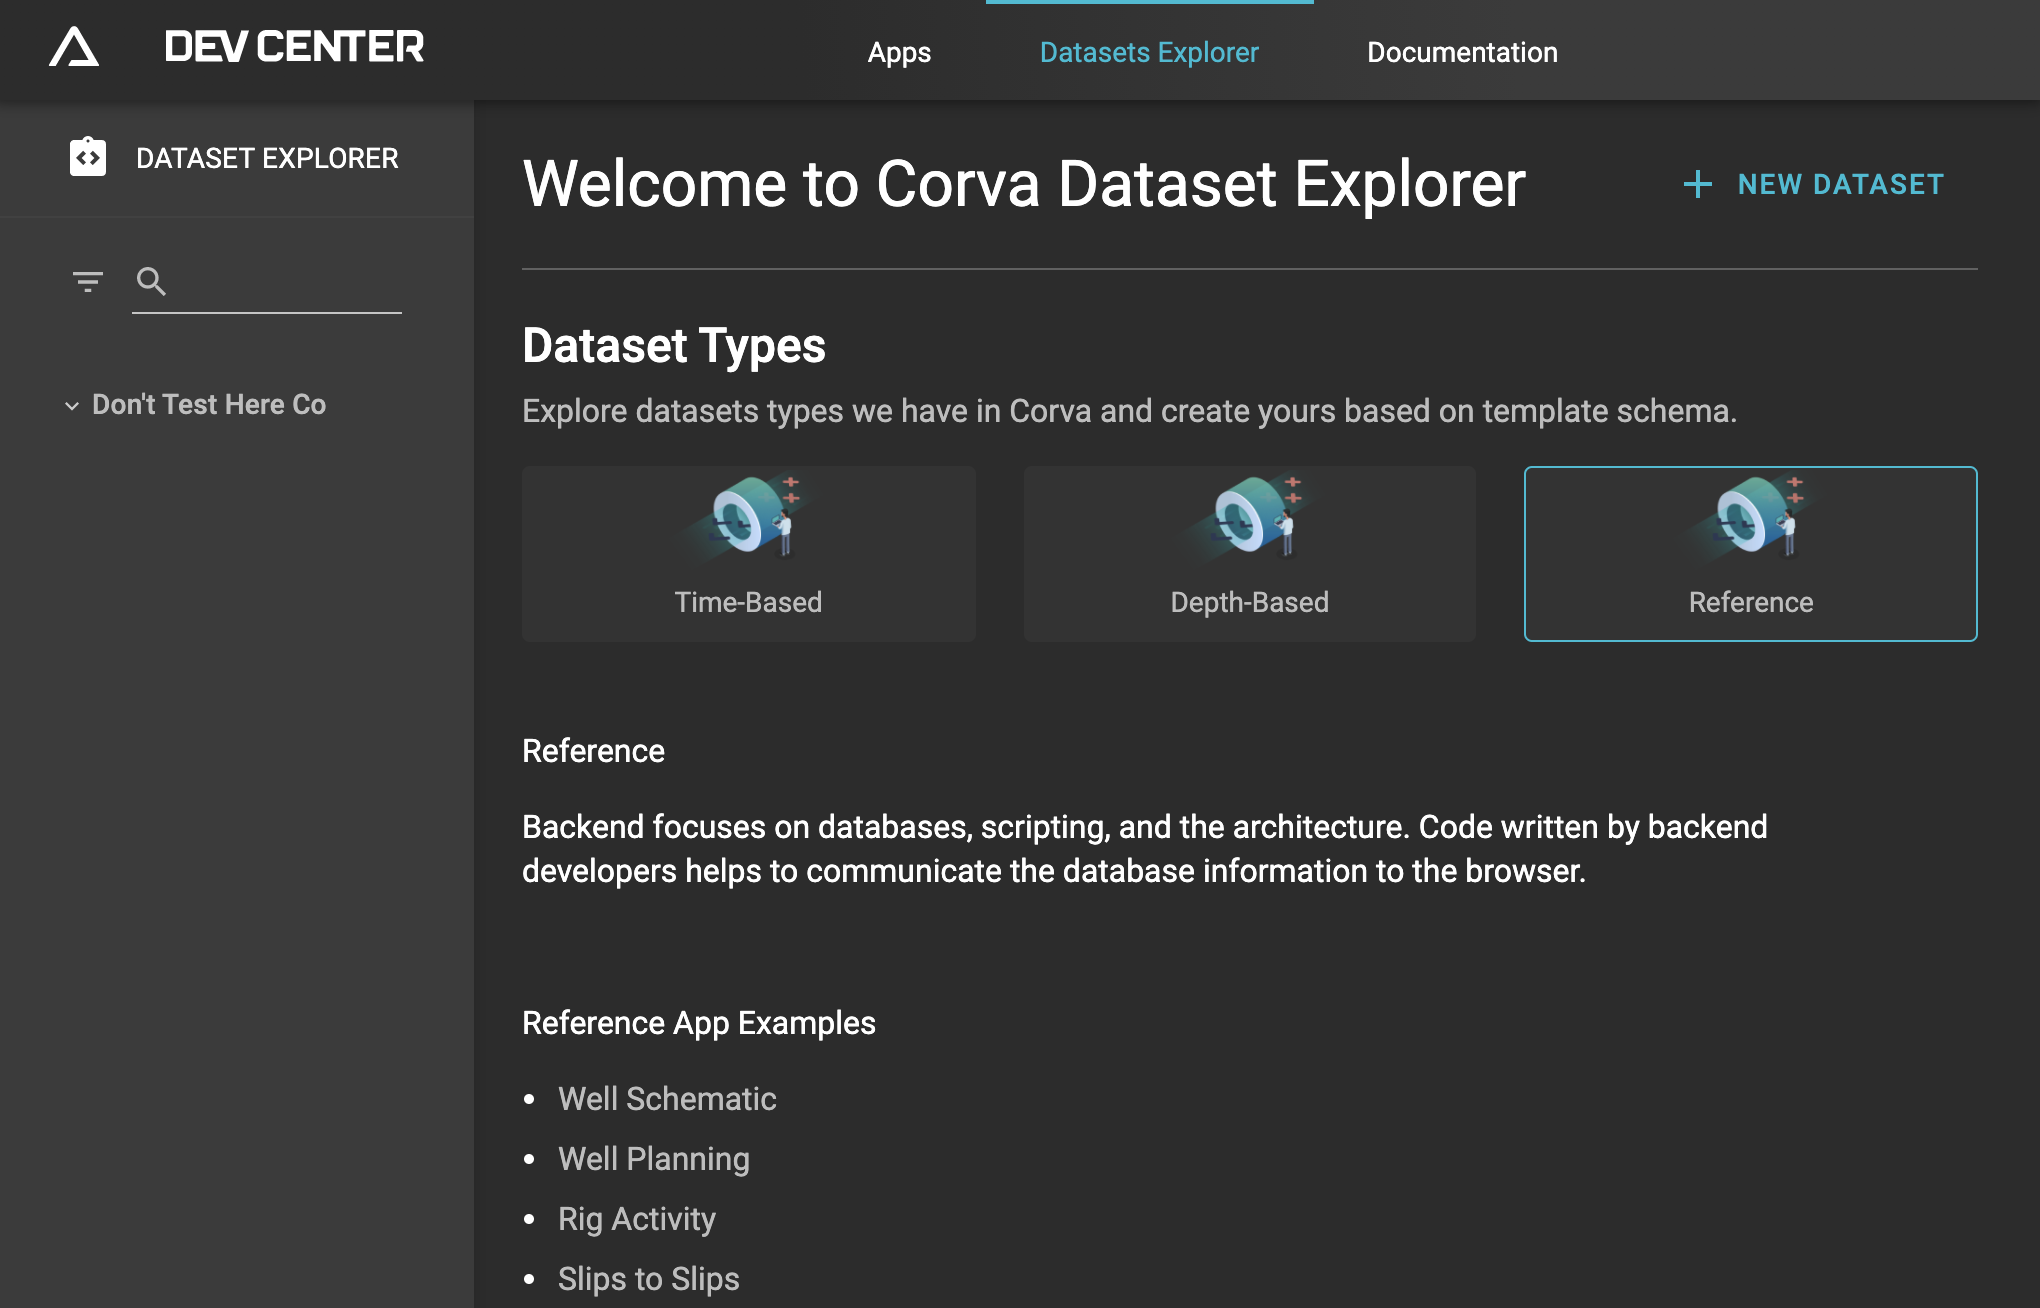Click the NEW DATASET button
Screen dimensions: 2040x1308
coord(1814,184)
